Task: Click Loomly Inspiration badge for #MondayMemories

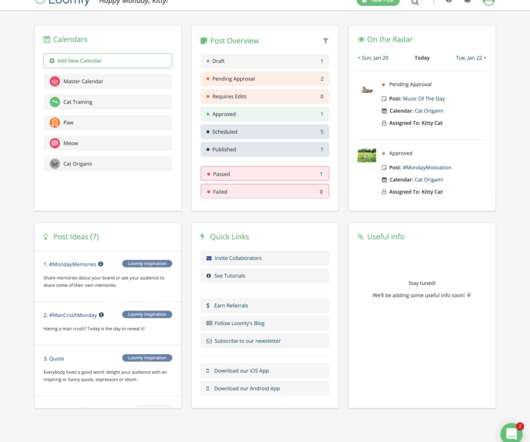Action: tap(147, 264)
